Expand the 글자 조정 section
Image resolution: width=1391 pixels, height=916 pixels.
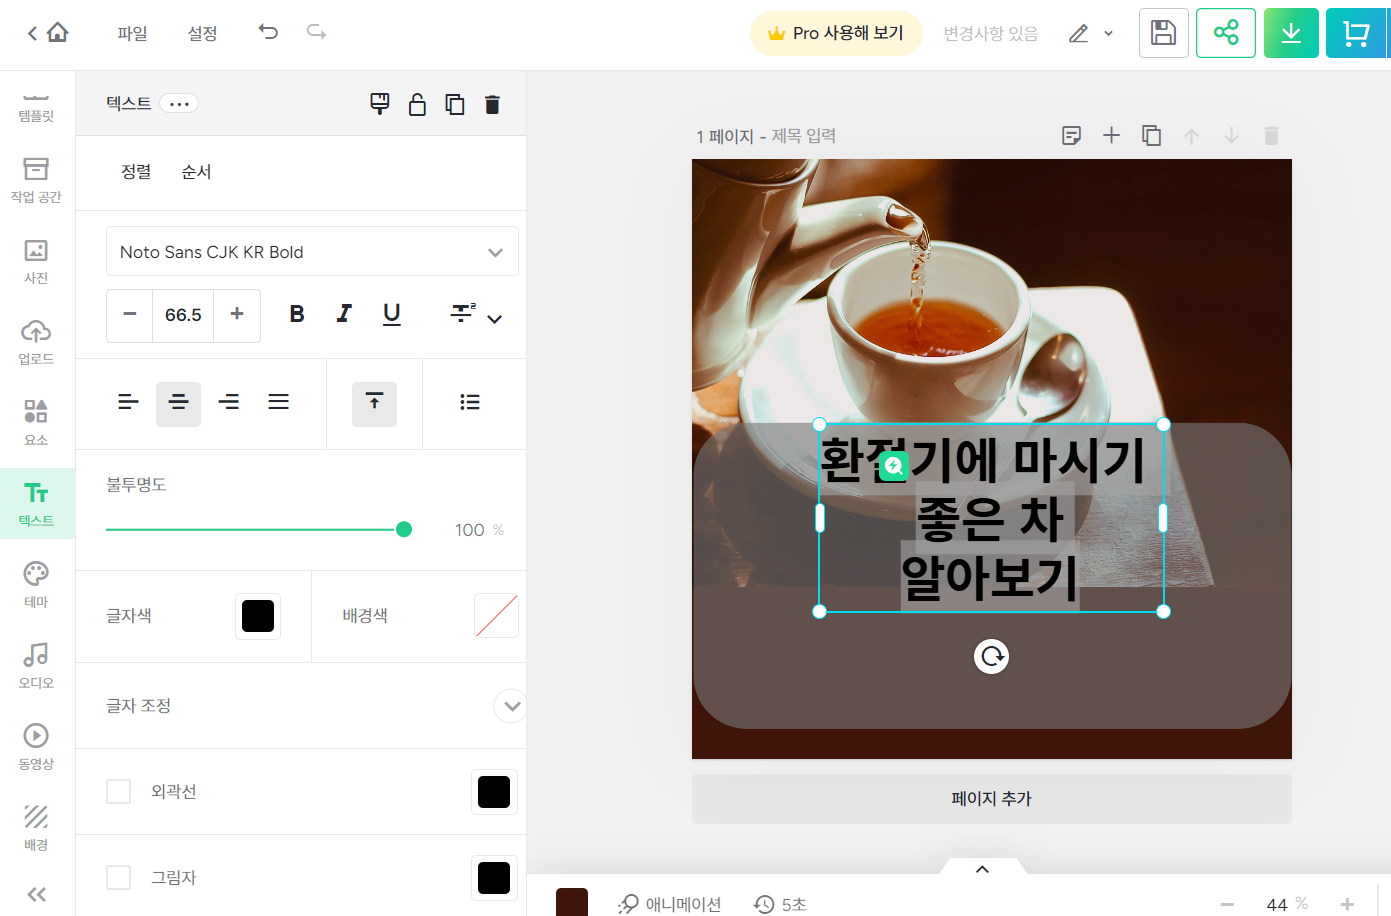(510, 706)
